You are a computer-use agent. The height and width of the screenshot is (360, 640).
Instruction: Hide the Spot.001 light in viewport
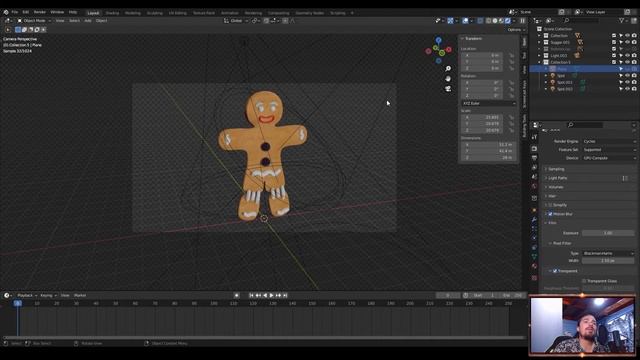627,82
